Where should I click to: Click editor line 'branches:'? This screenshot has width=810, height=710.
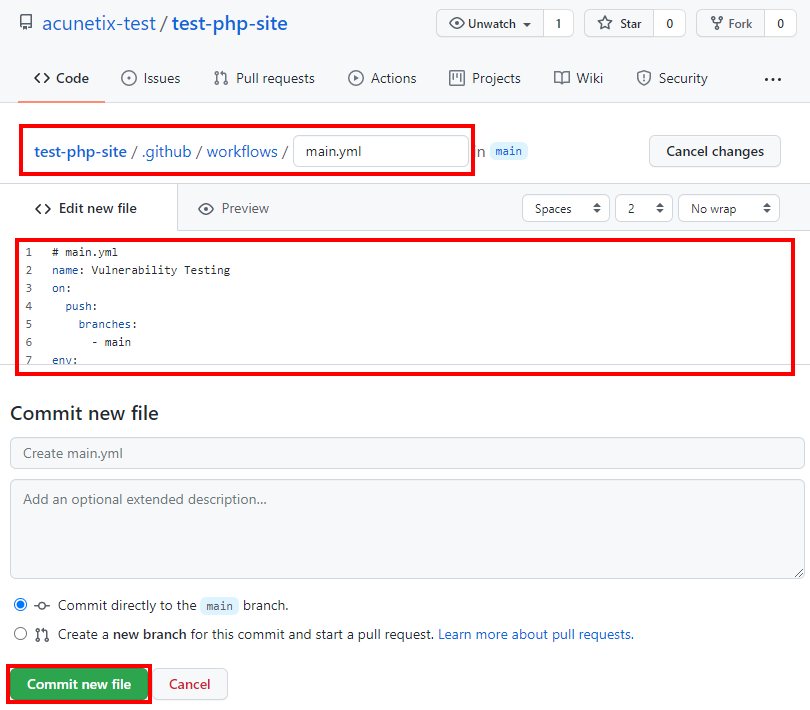point(107,325)
